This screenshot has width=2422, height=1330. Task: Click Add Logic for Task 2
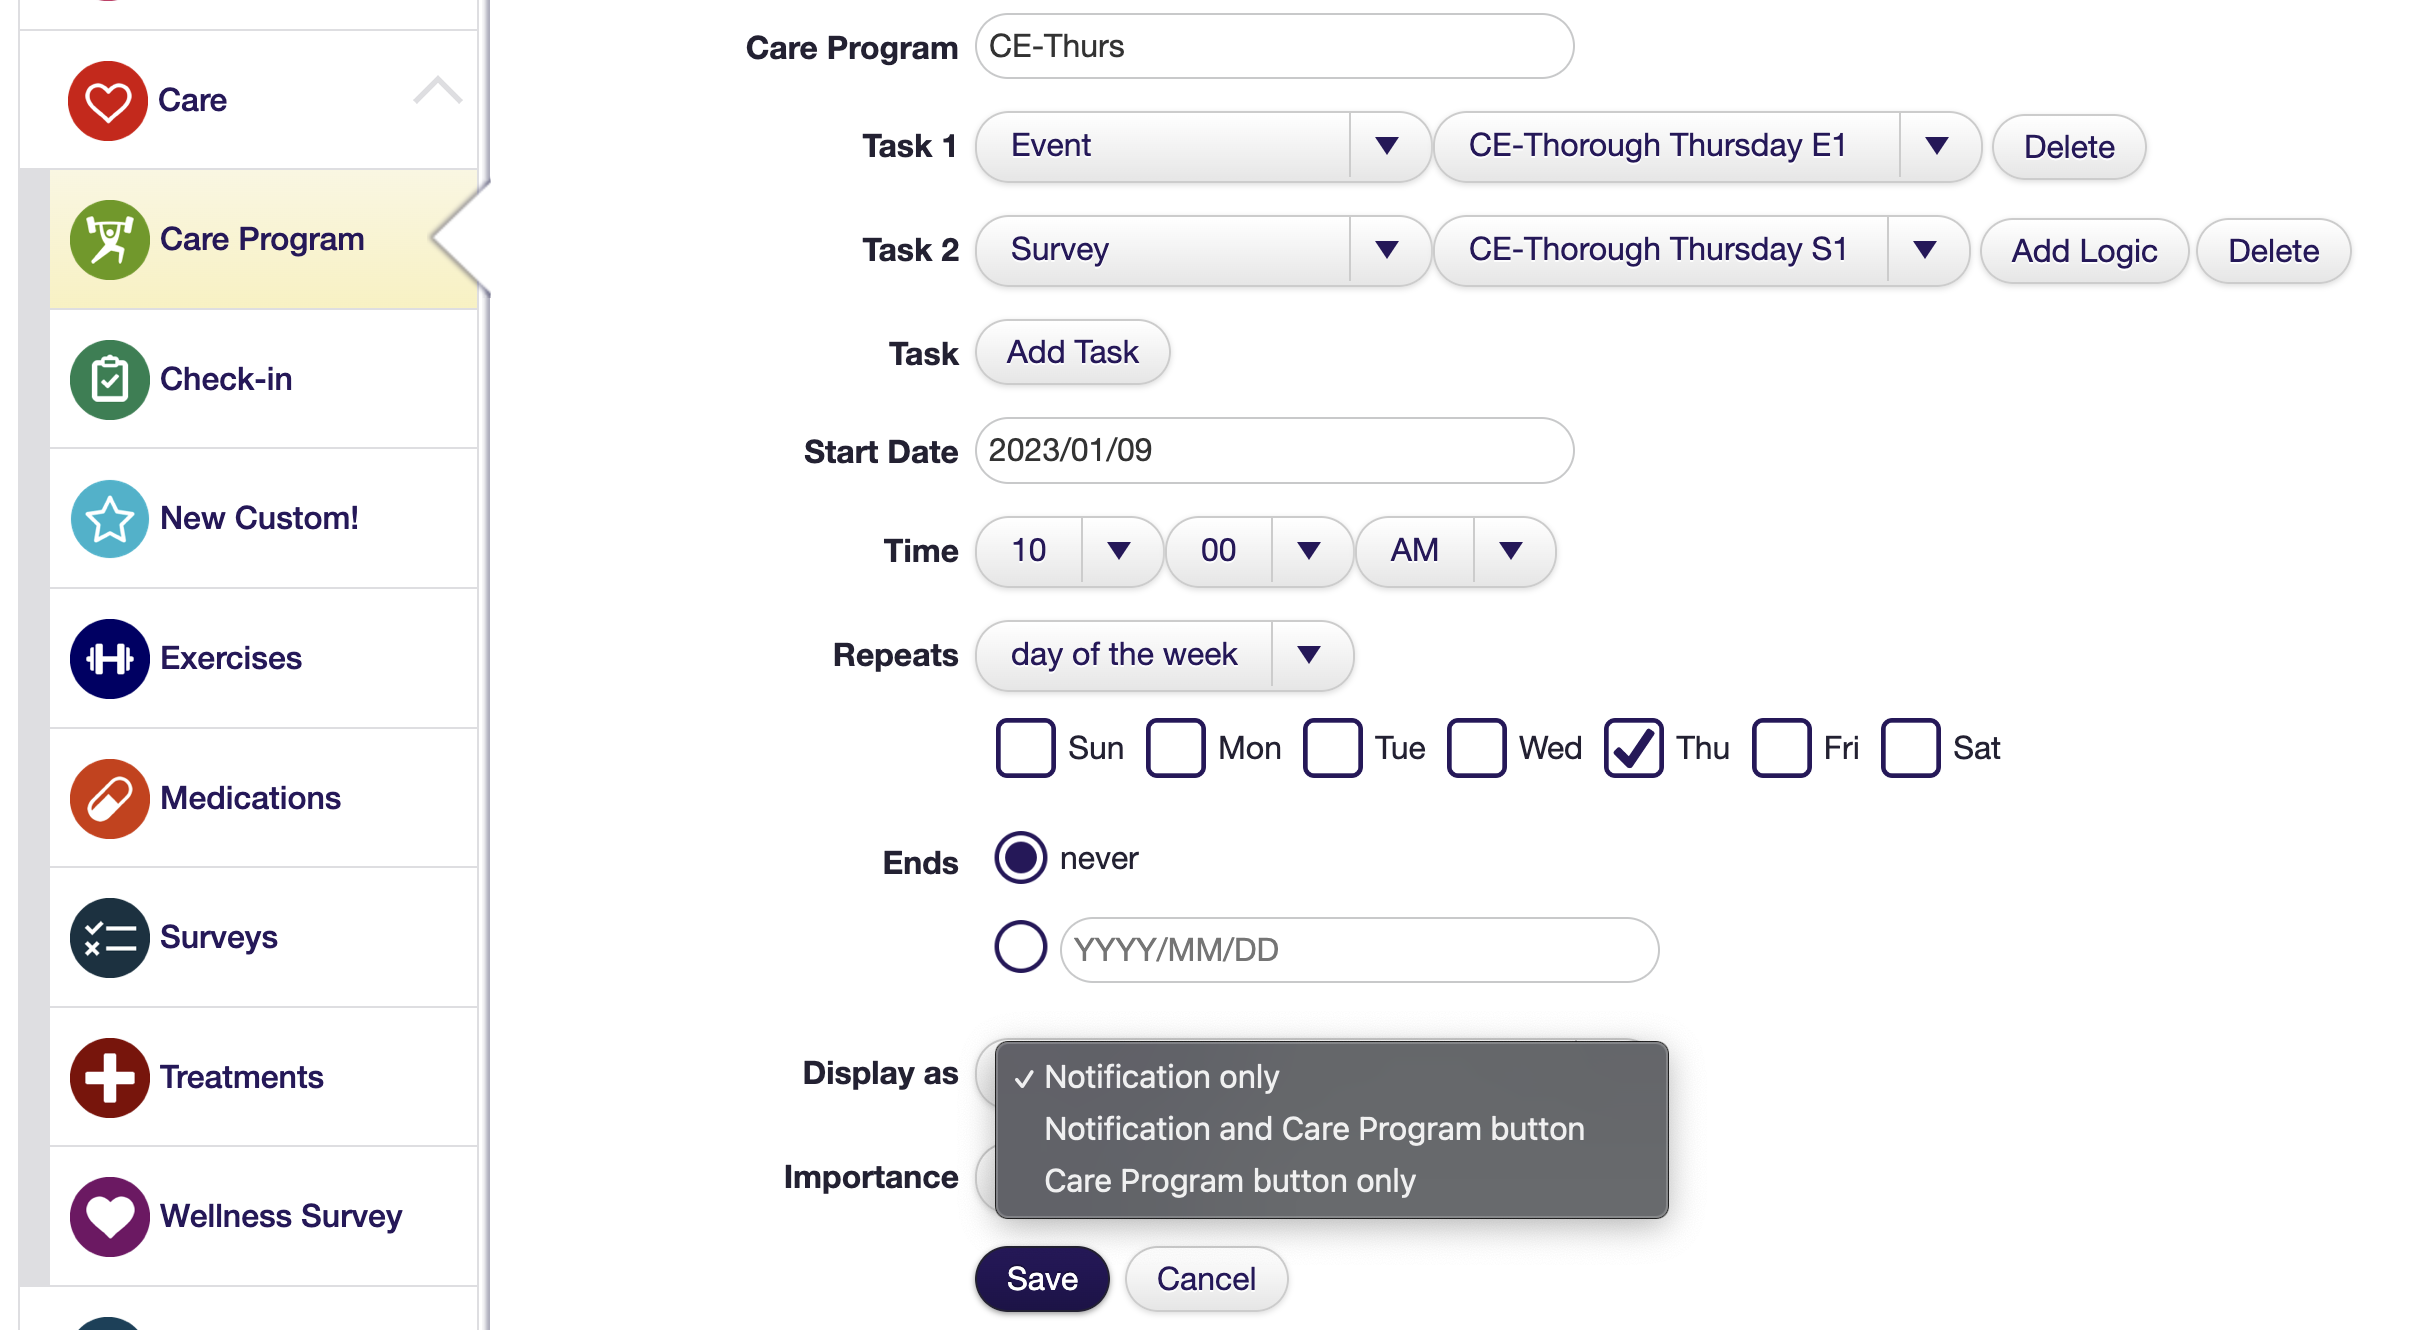2083,250
